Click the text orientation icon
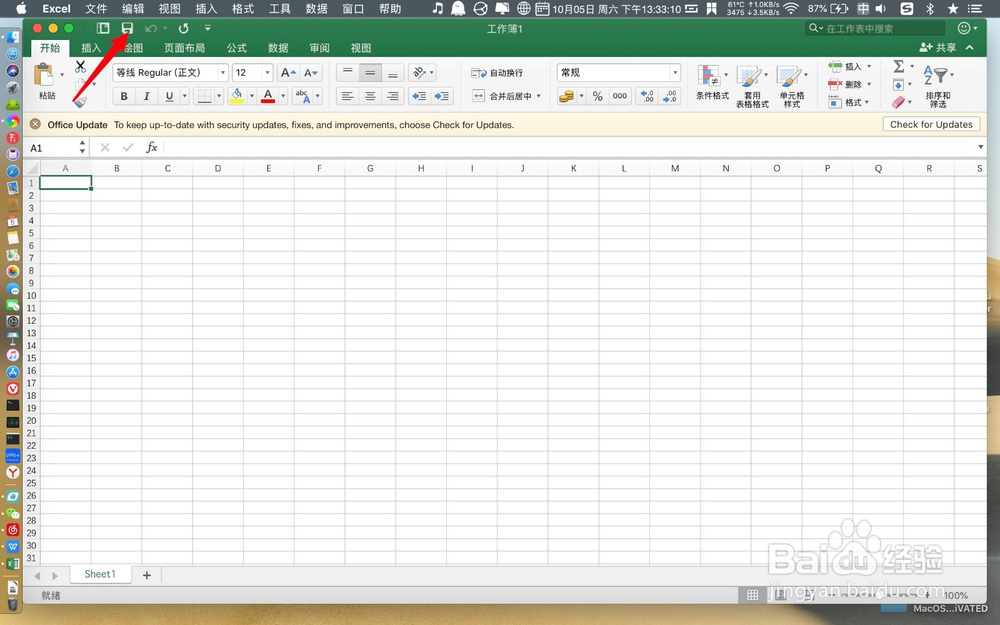The image size is (1000, 625). coord(419,73)
